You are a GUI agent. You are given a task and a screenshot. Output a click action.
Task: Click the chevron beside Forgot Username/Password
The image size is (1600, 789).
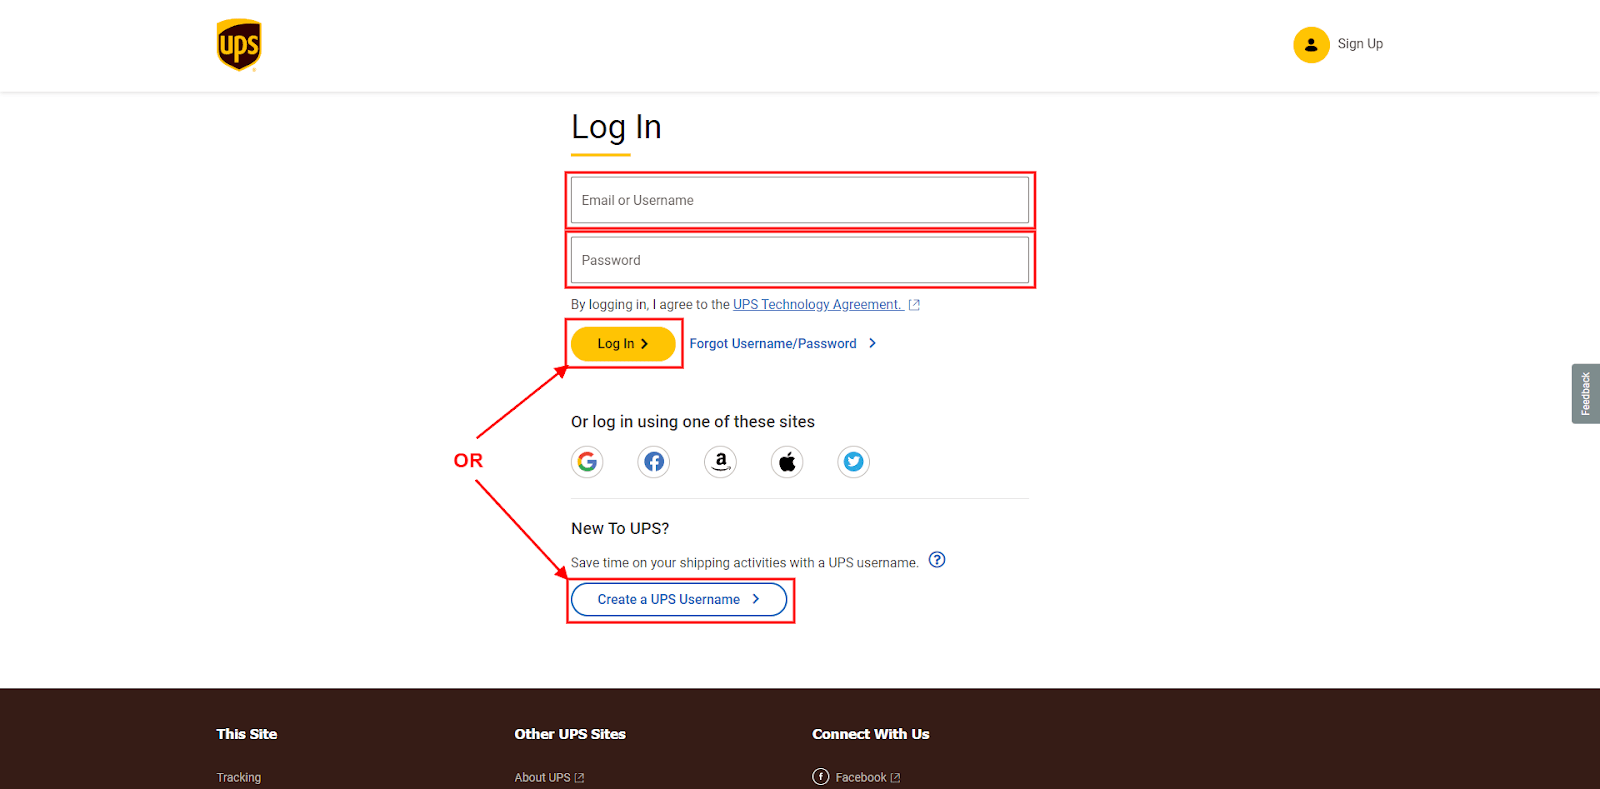pyautogui.click(x=872, y=343)
